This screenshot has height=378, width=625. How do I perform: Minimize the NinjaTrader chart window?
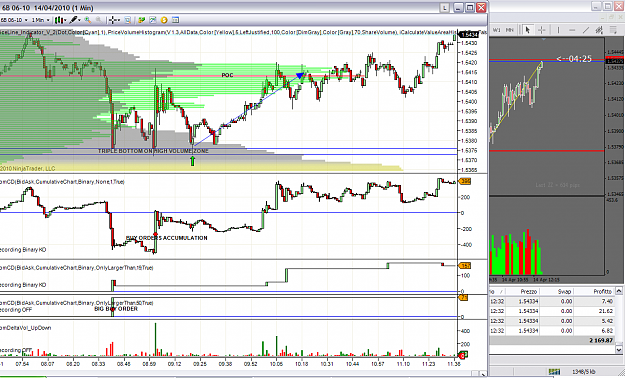click(x=458, y=8)
